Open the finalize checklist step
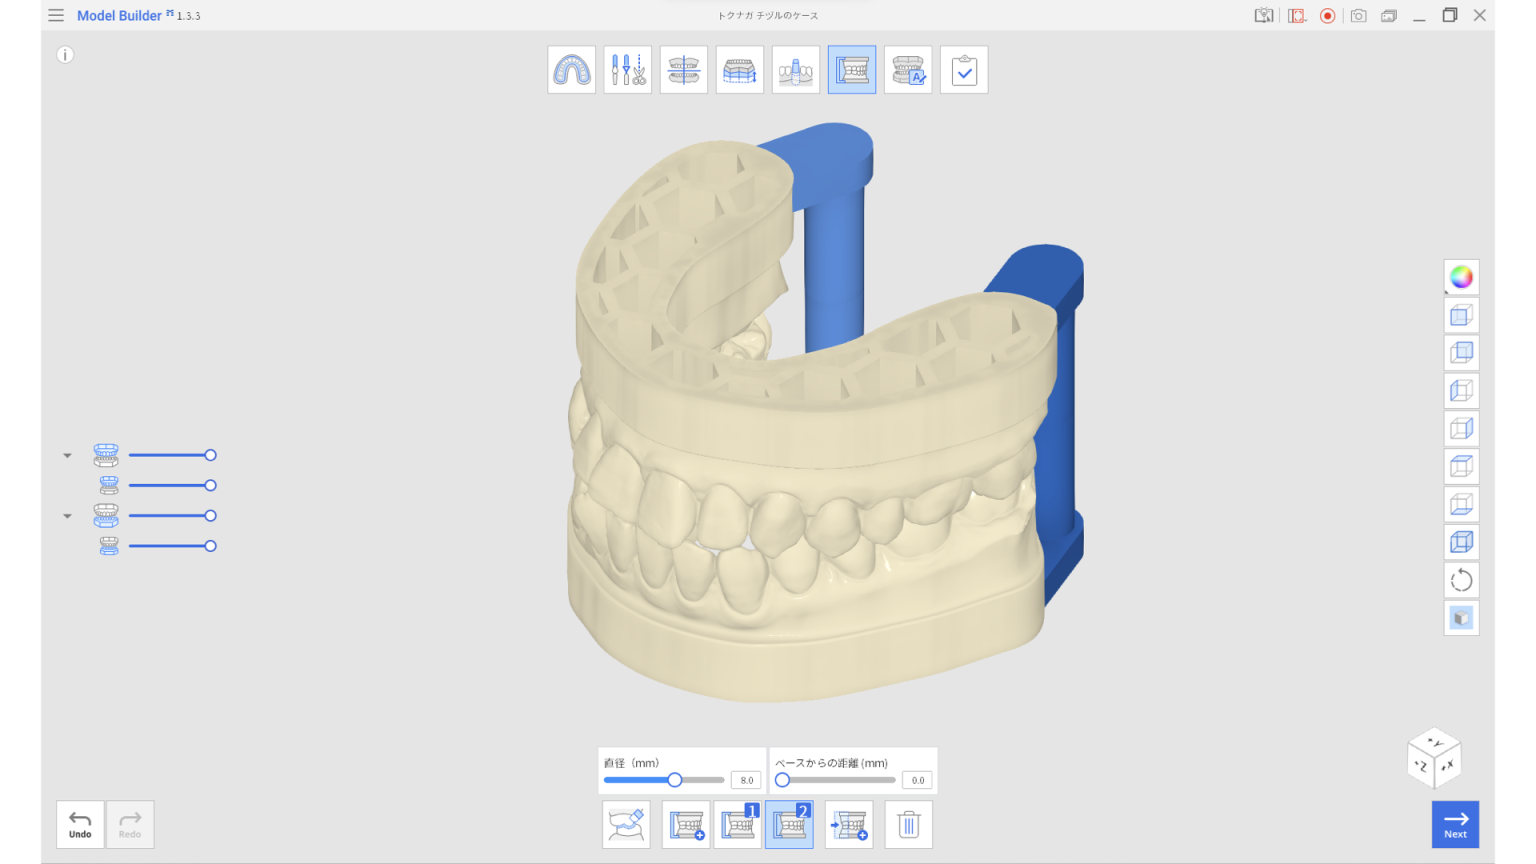This screenshot has width=1536, height=864. [963, 69]
